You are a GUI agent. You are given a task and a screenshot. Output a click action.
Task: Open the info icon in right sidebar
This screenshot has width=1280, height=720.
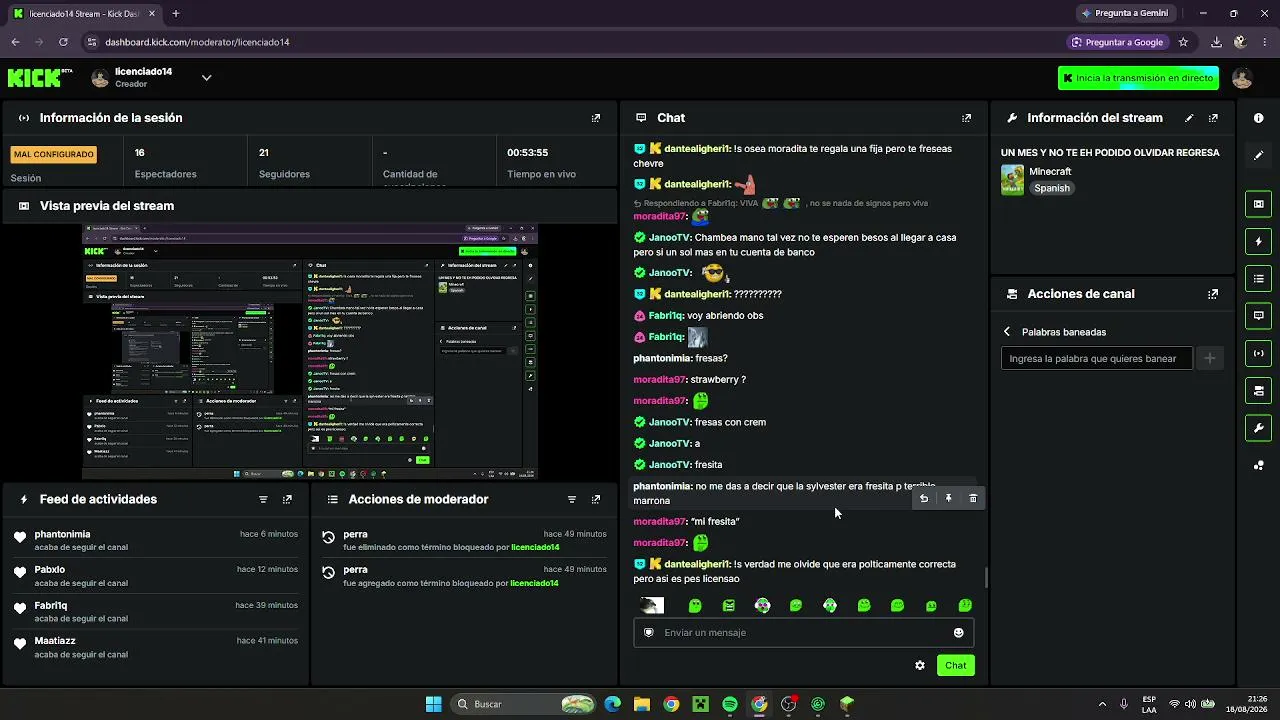pos(1258,118)
